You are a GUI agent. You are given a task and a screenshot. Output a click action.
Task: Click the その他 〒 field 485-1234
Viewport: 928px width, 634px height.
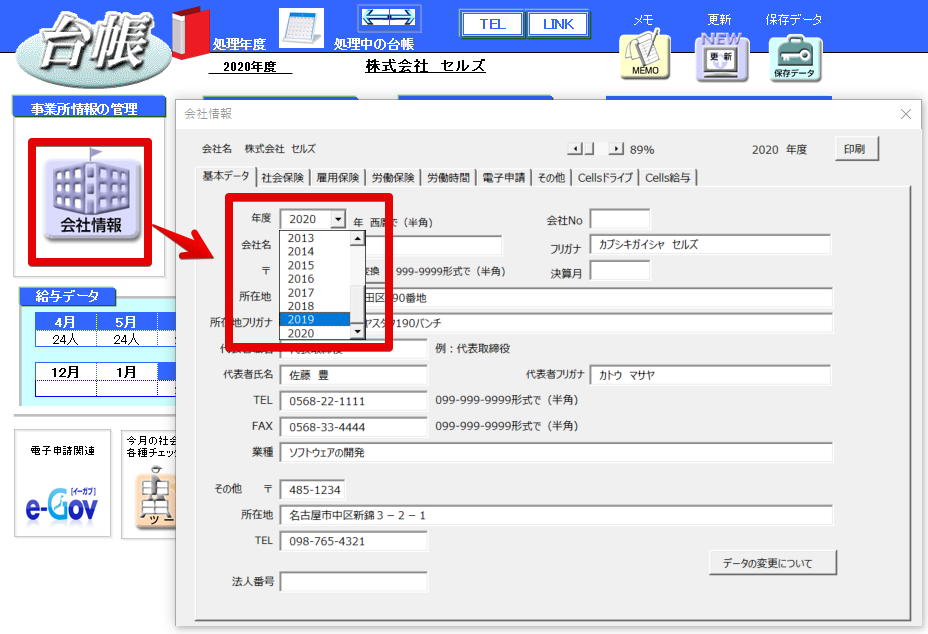point(312,490)
